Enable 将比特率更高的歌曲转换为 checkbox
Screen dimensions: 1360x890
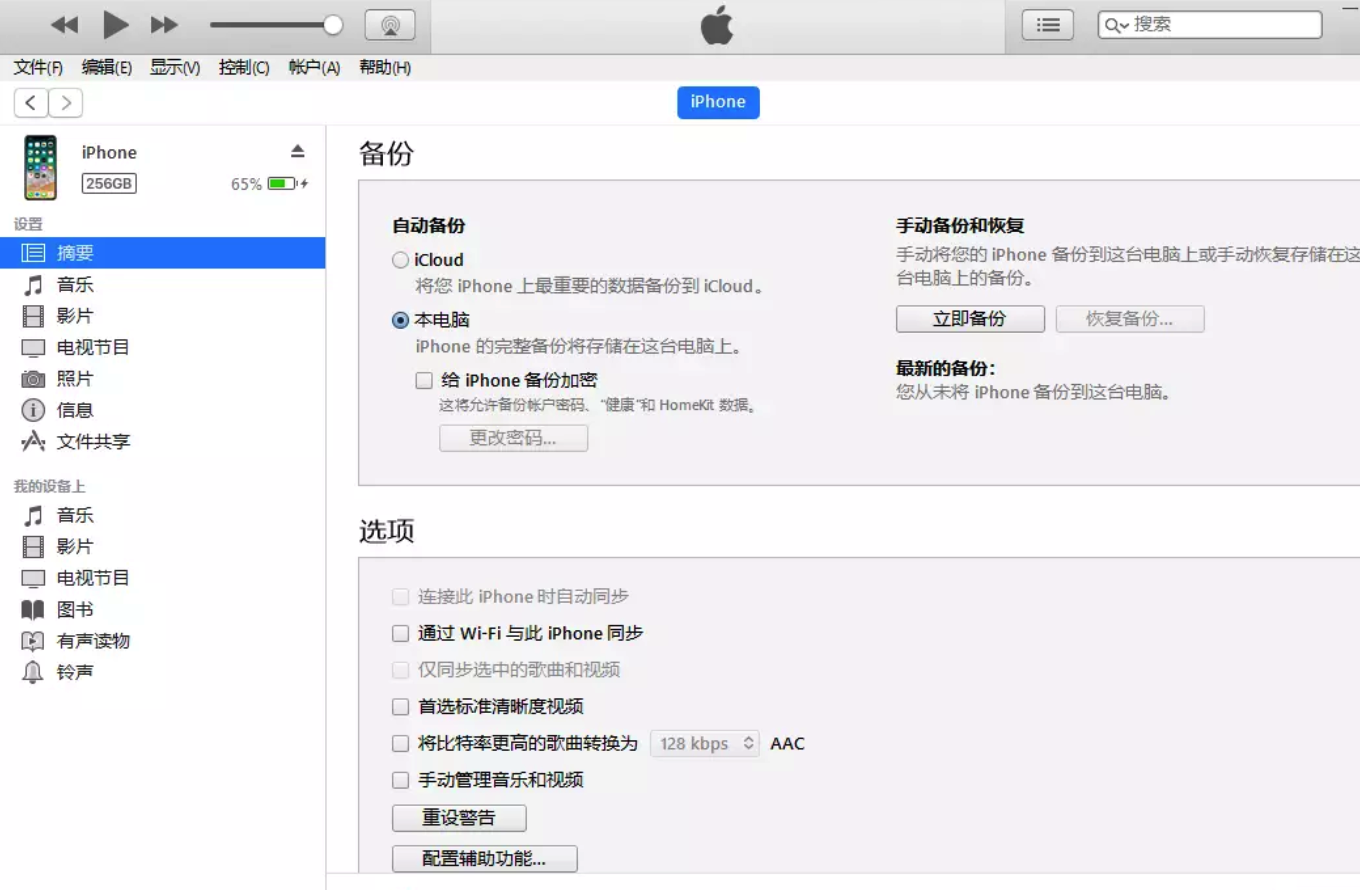(x=401, y=743)
